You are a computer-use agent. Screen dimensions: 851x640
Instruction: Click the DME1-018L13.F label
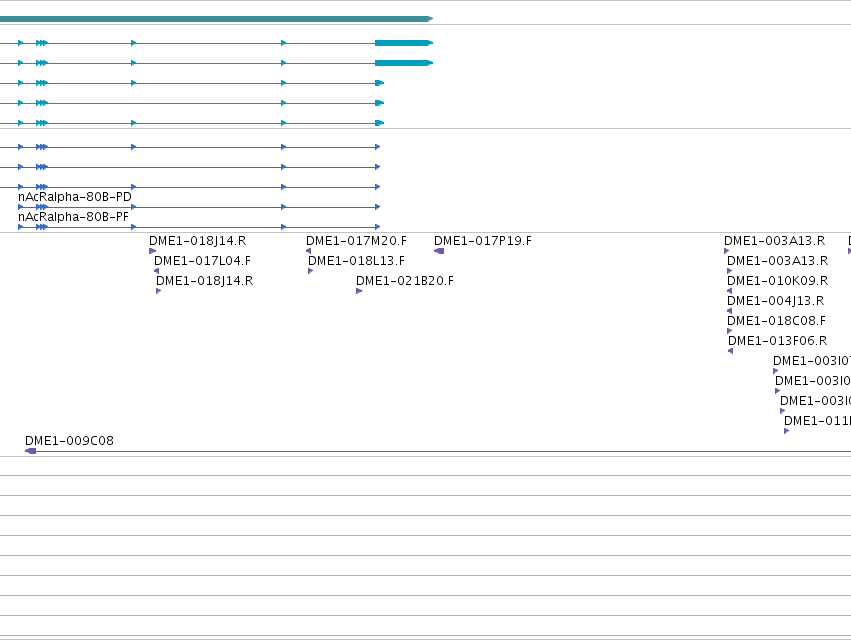tap(357, 261)
